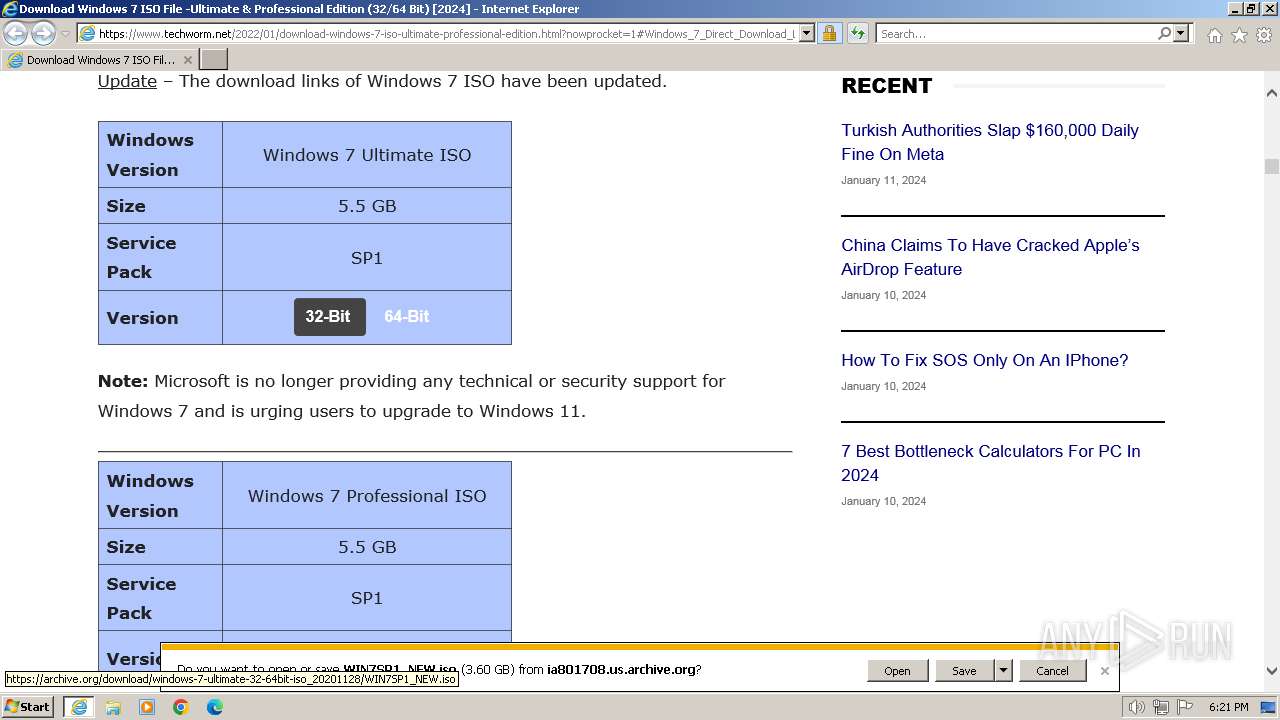Expand the address bar autocomplete dropdown
This screenshot has width=1280, height=720.
point(807,34)
